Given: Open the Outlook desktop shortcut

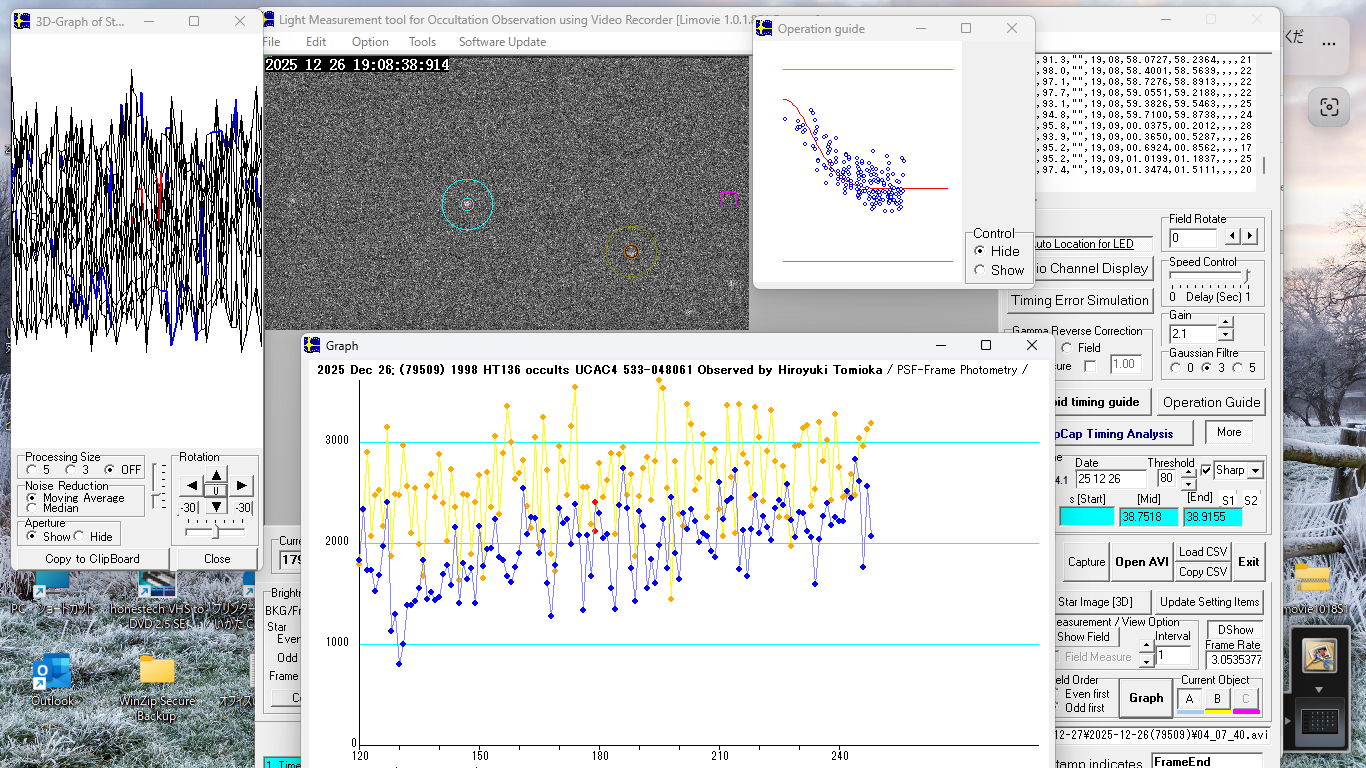Looking at the screenshot, I should [x=52, y=673].
